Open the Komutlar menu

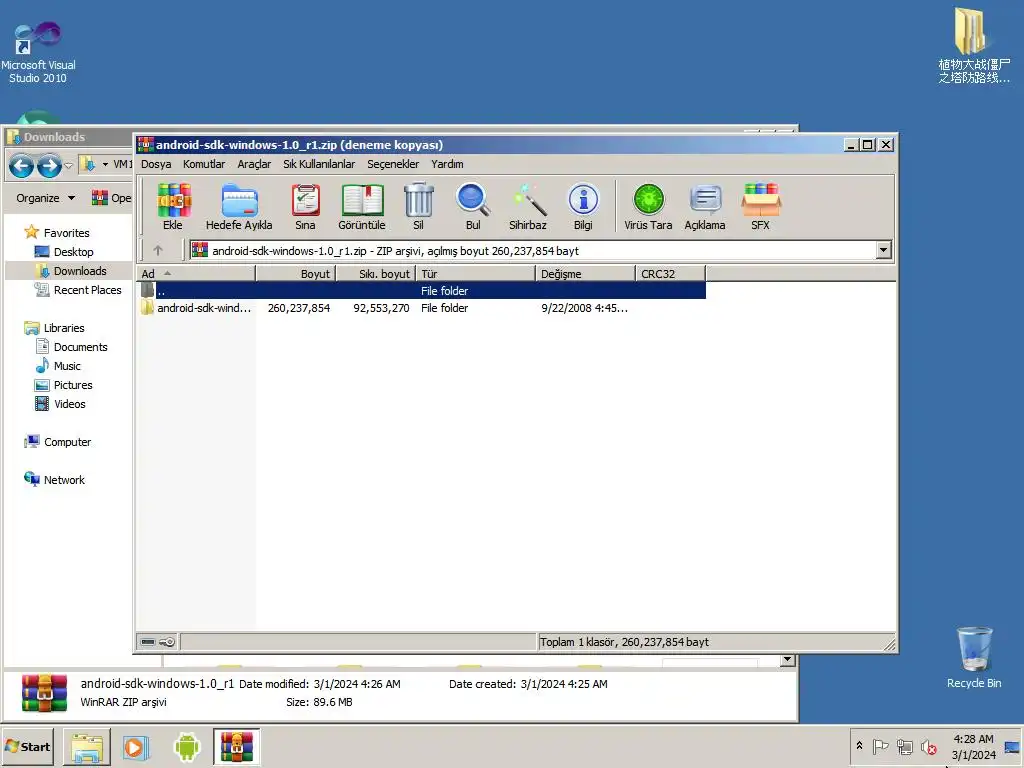(204, 164)
